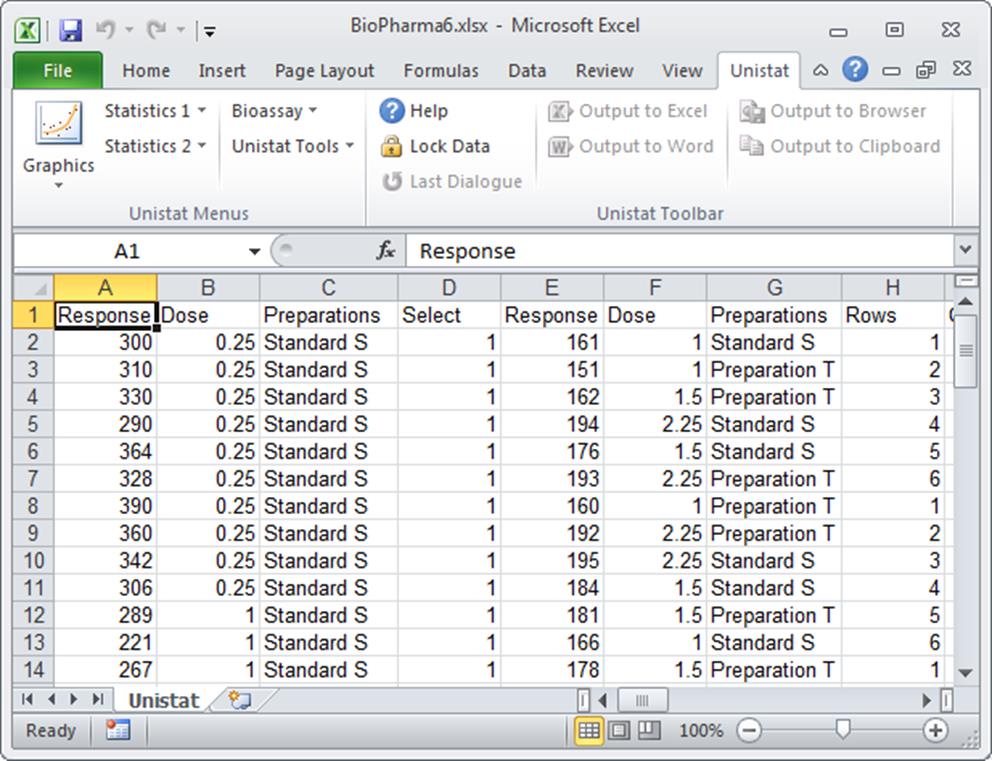The height and width of the screenshot is (761, 992).
Task: Click the Output to Clipboard icon
Action: pyautogui.click(x=841, y=146)
